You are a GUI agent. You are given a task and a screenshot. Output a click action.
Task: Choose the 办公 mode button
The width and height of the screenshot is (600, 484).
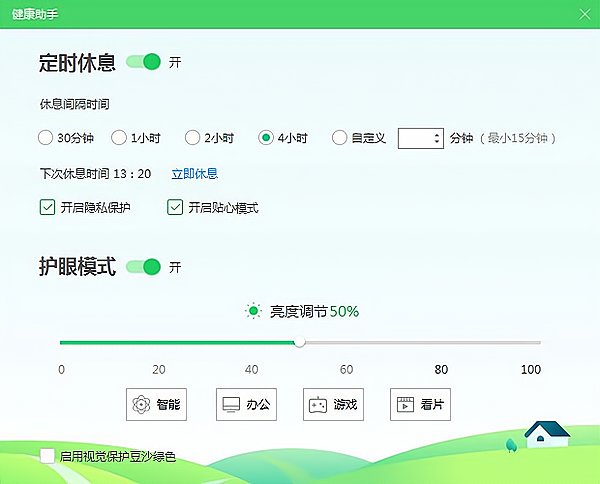click(x=246, y=404)
